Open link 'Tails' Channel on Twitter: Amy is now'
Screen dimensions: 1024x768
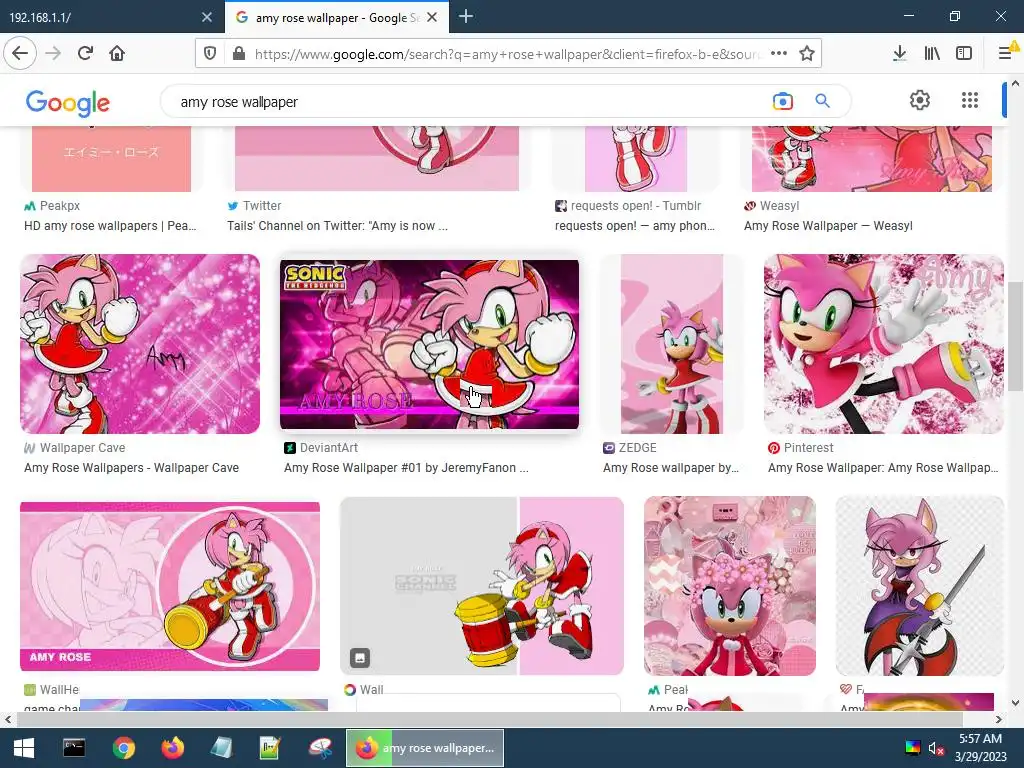coord(337,226)
